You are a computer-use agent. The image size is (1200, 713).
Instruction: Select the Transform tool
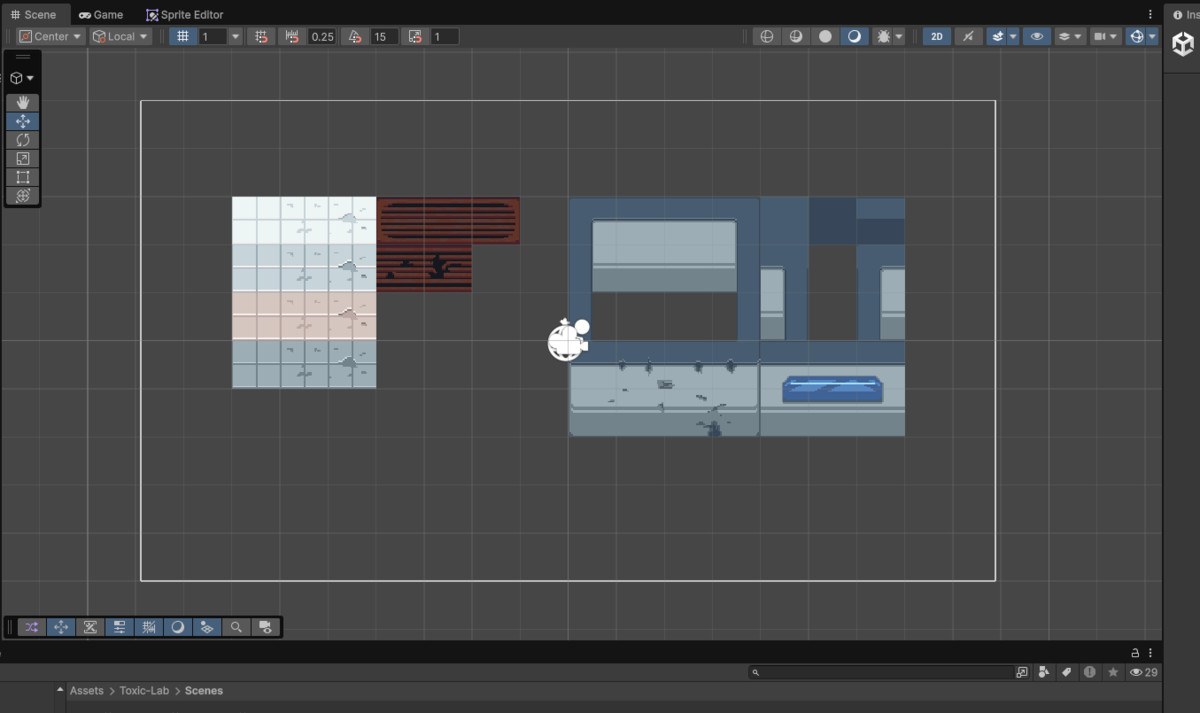point(23,195)
